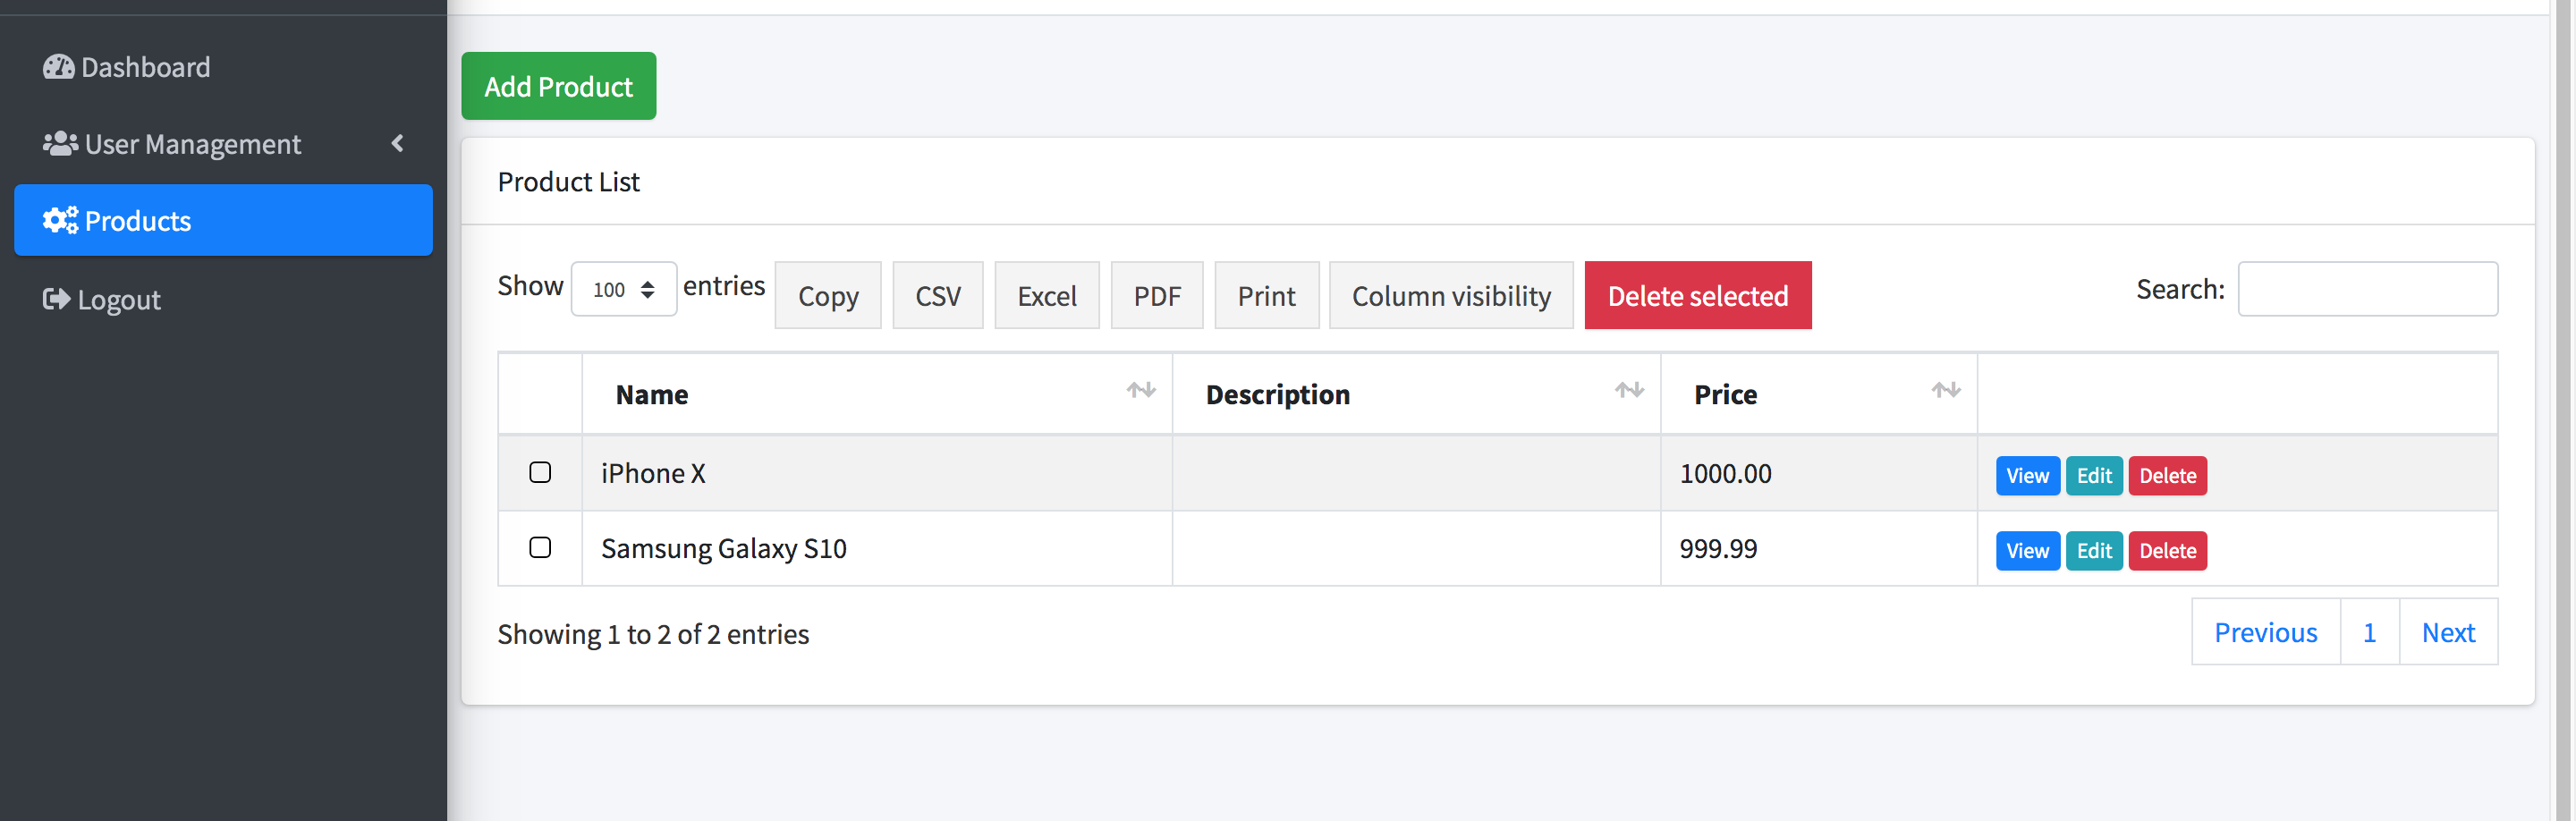Go to the Next page link

(x=2447, y=632)
